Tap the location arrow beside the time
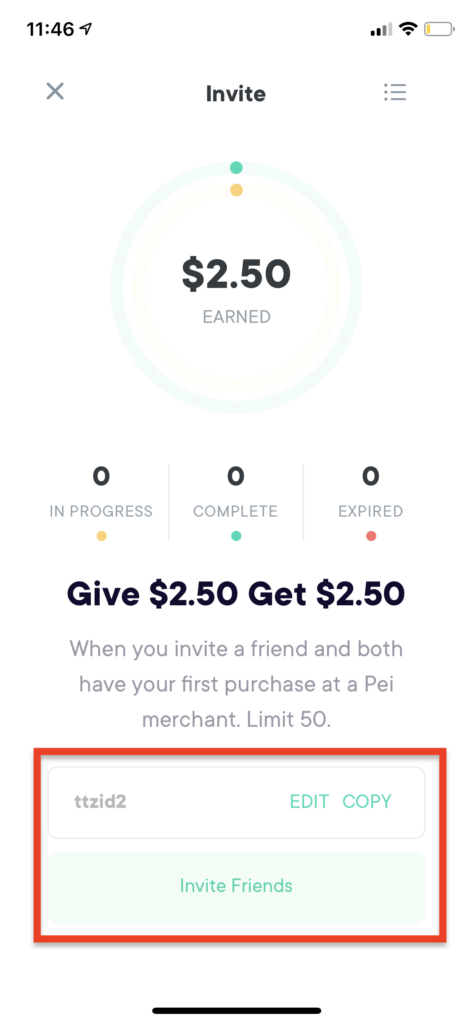This screenshot has width=473, height=1024. [x=86, y=29]
